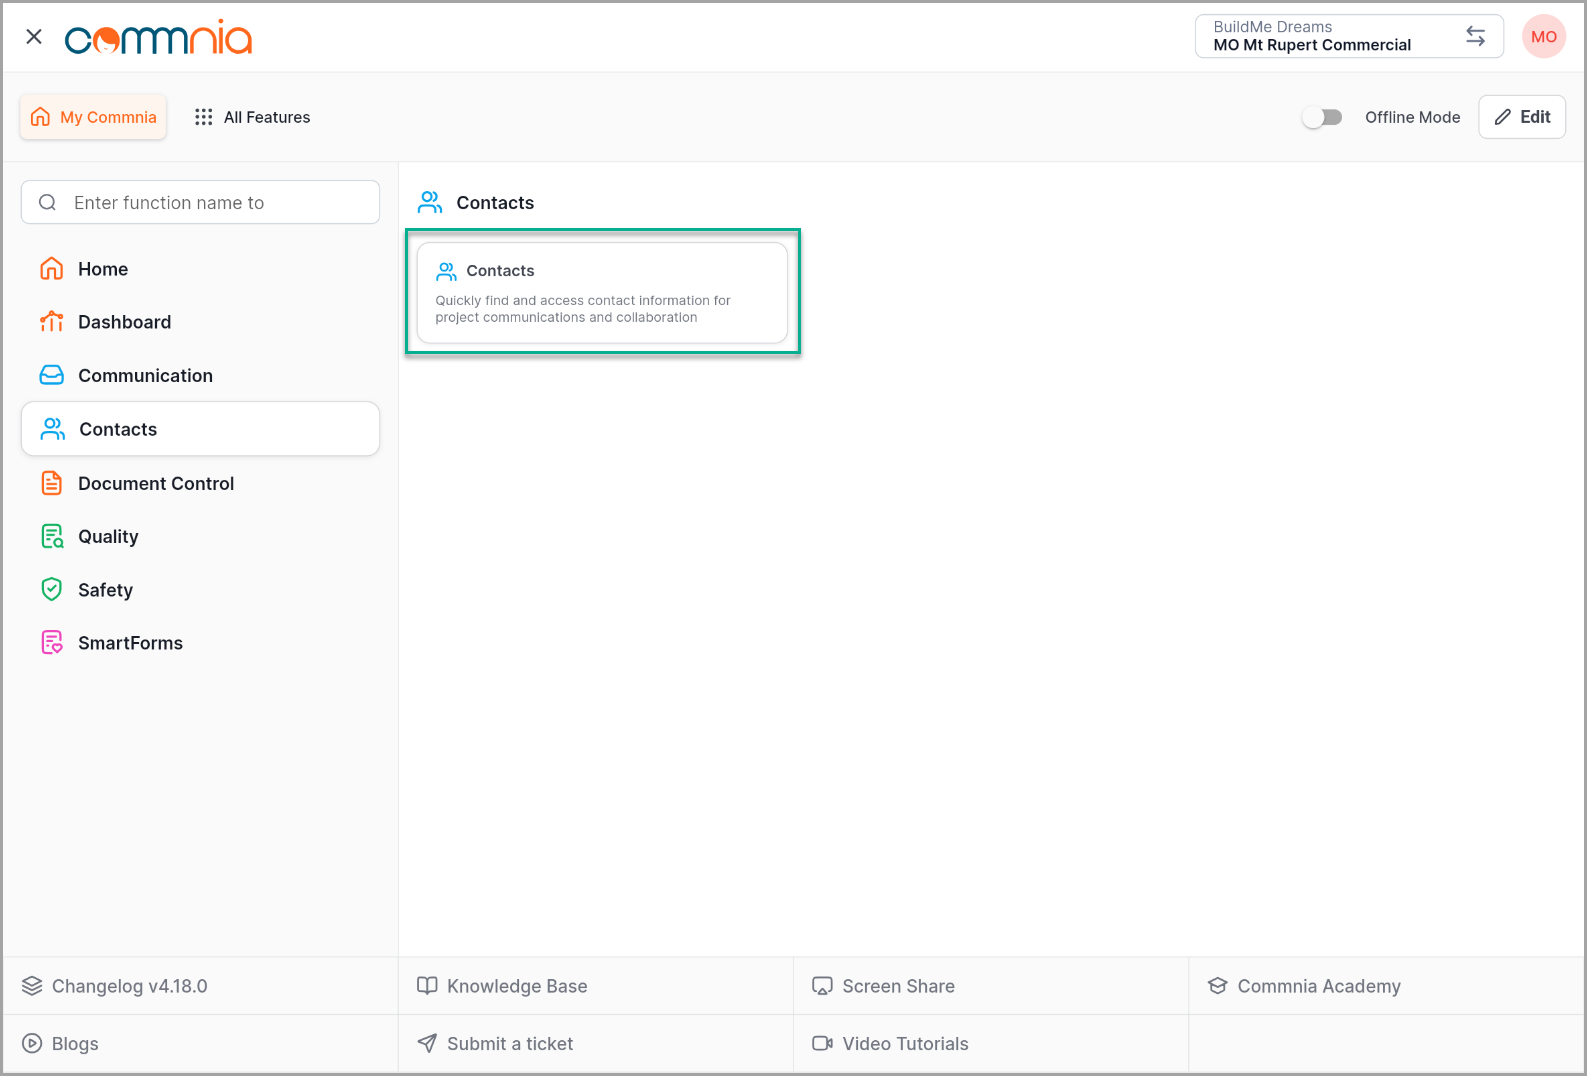Click the Safety shield icon
The width and height of the screenshot is (1587, 1076).
(x=51, y=590)
